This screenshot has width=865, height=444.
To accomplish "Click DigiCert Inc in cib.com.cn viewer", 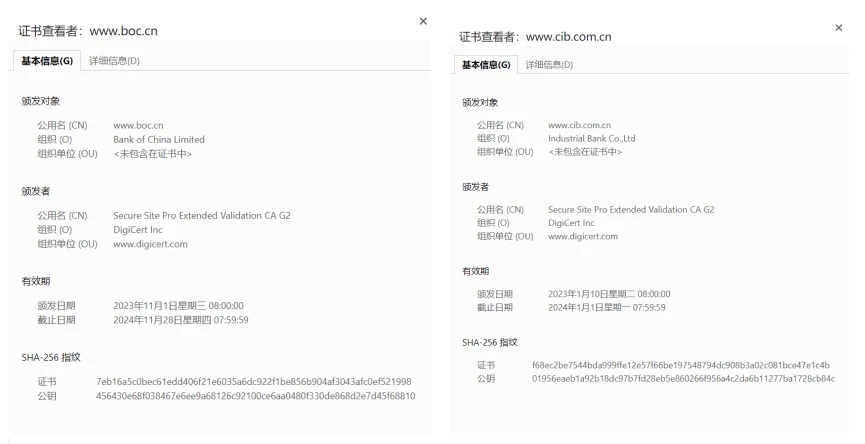I will coord(571,223).
